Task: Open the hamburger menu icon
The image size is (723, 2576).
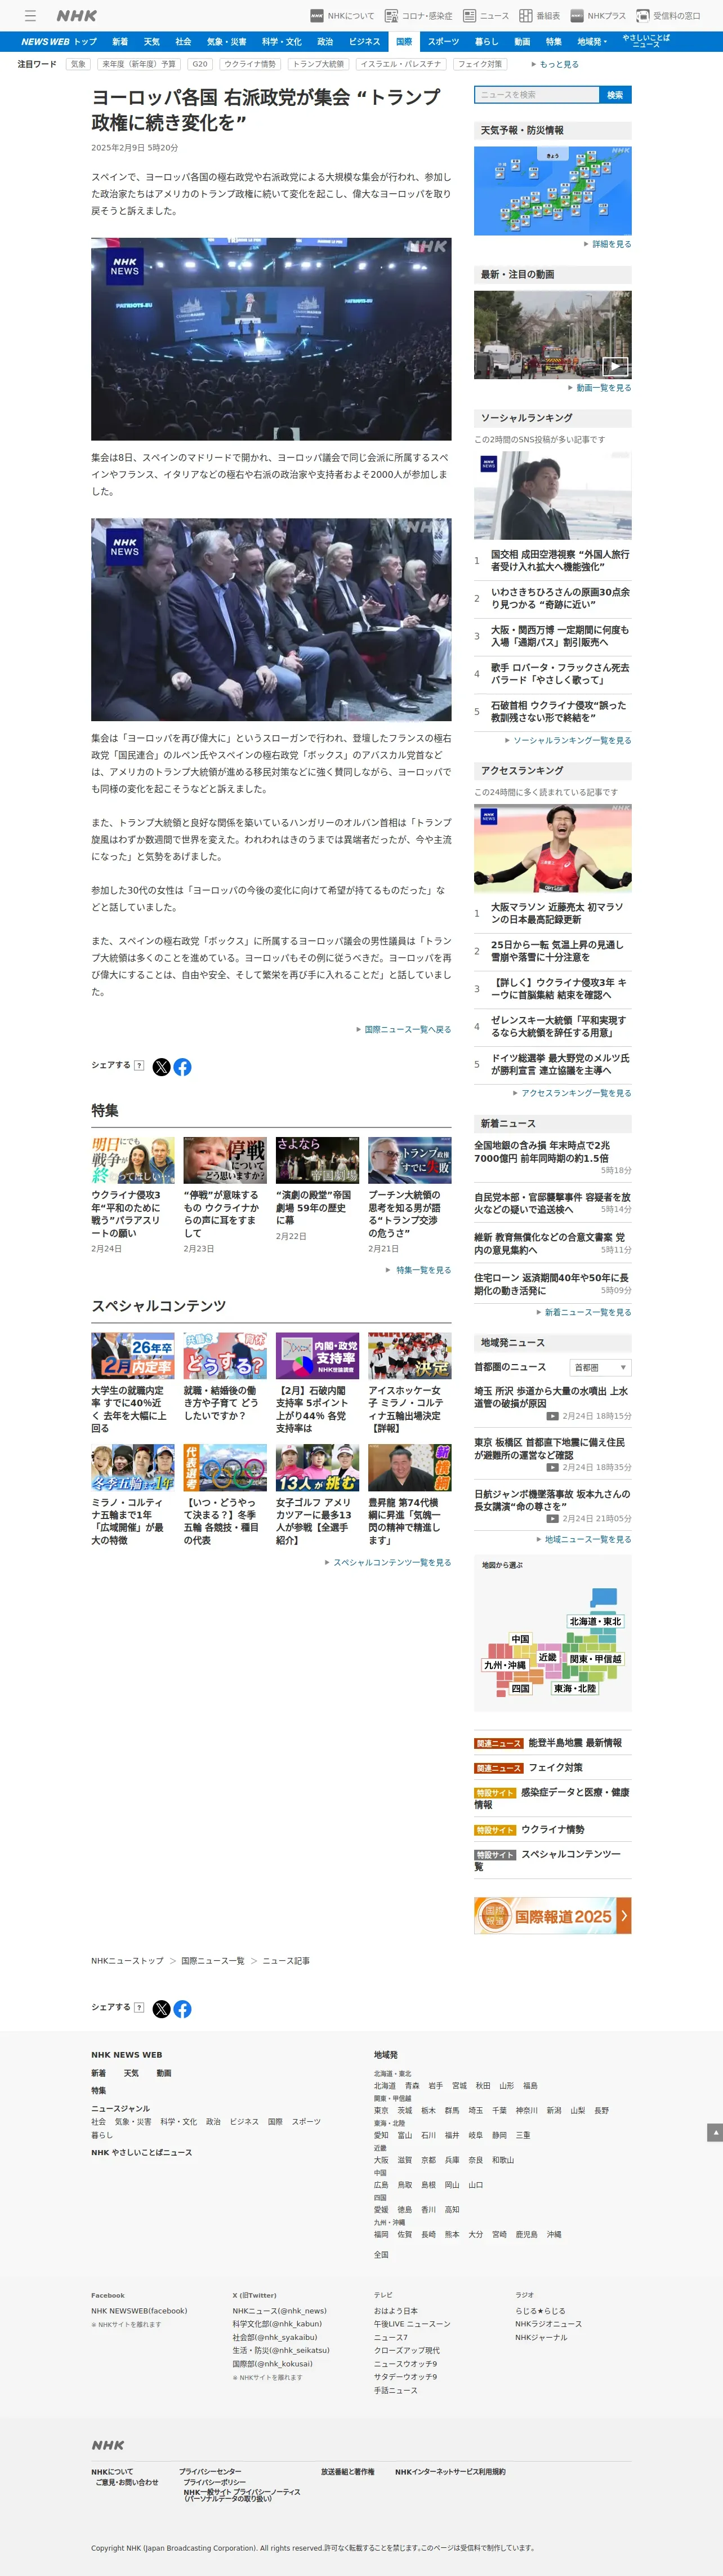Action: 30,16
